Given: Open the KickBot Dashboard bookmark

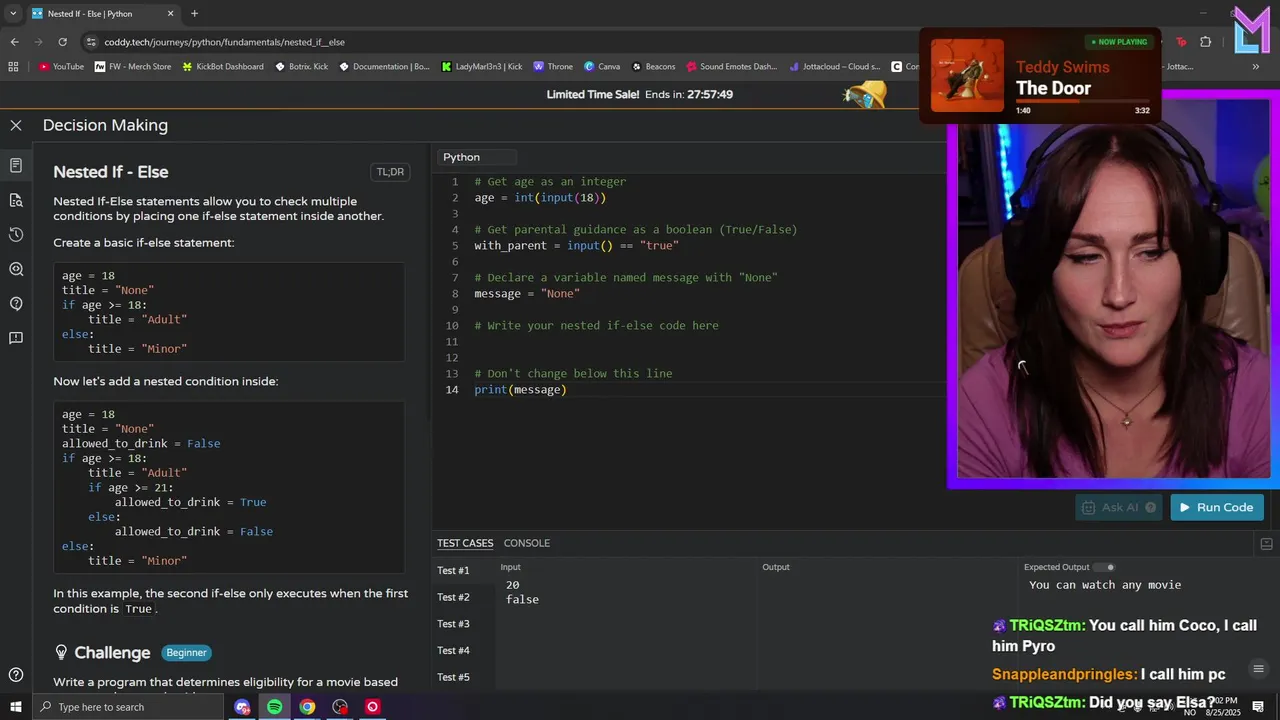Looking at the screenshot, I should pyautogui.click(x=222, y=67).
